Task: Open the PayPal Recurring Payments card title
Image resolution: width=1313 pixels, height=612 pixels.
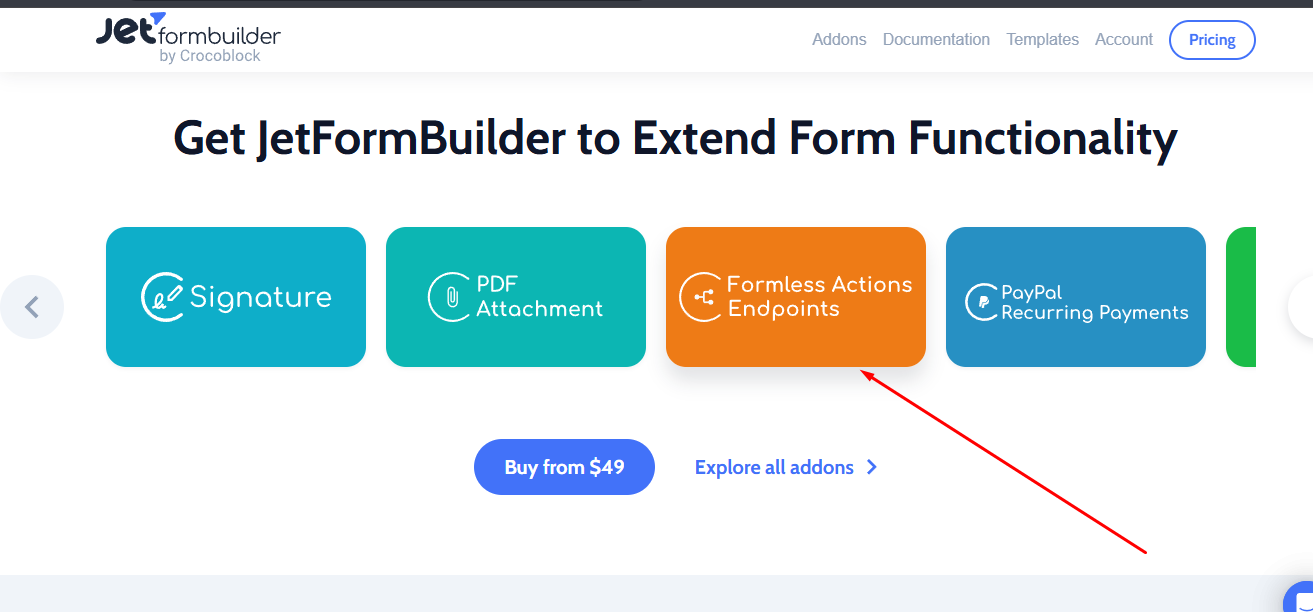Action: [1095, 303]
